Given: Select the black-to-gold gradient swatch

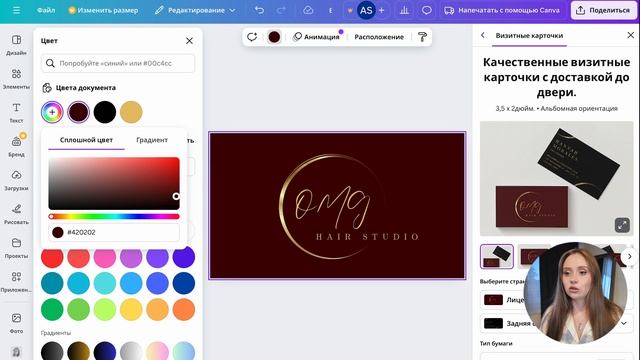Looking at the screenshot, I should pyautogui.click(x=78, y=351).
